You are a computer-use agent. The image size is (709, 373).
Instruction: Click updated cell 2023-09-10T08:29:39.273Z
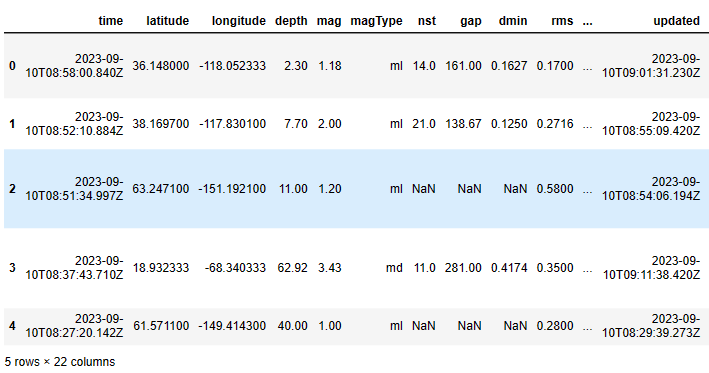click(x=651, y=326)
